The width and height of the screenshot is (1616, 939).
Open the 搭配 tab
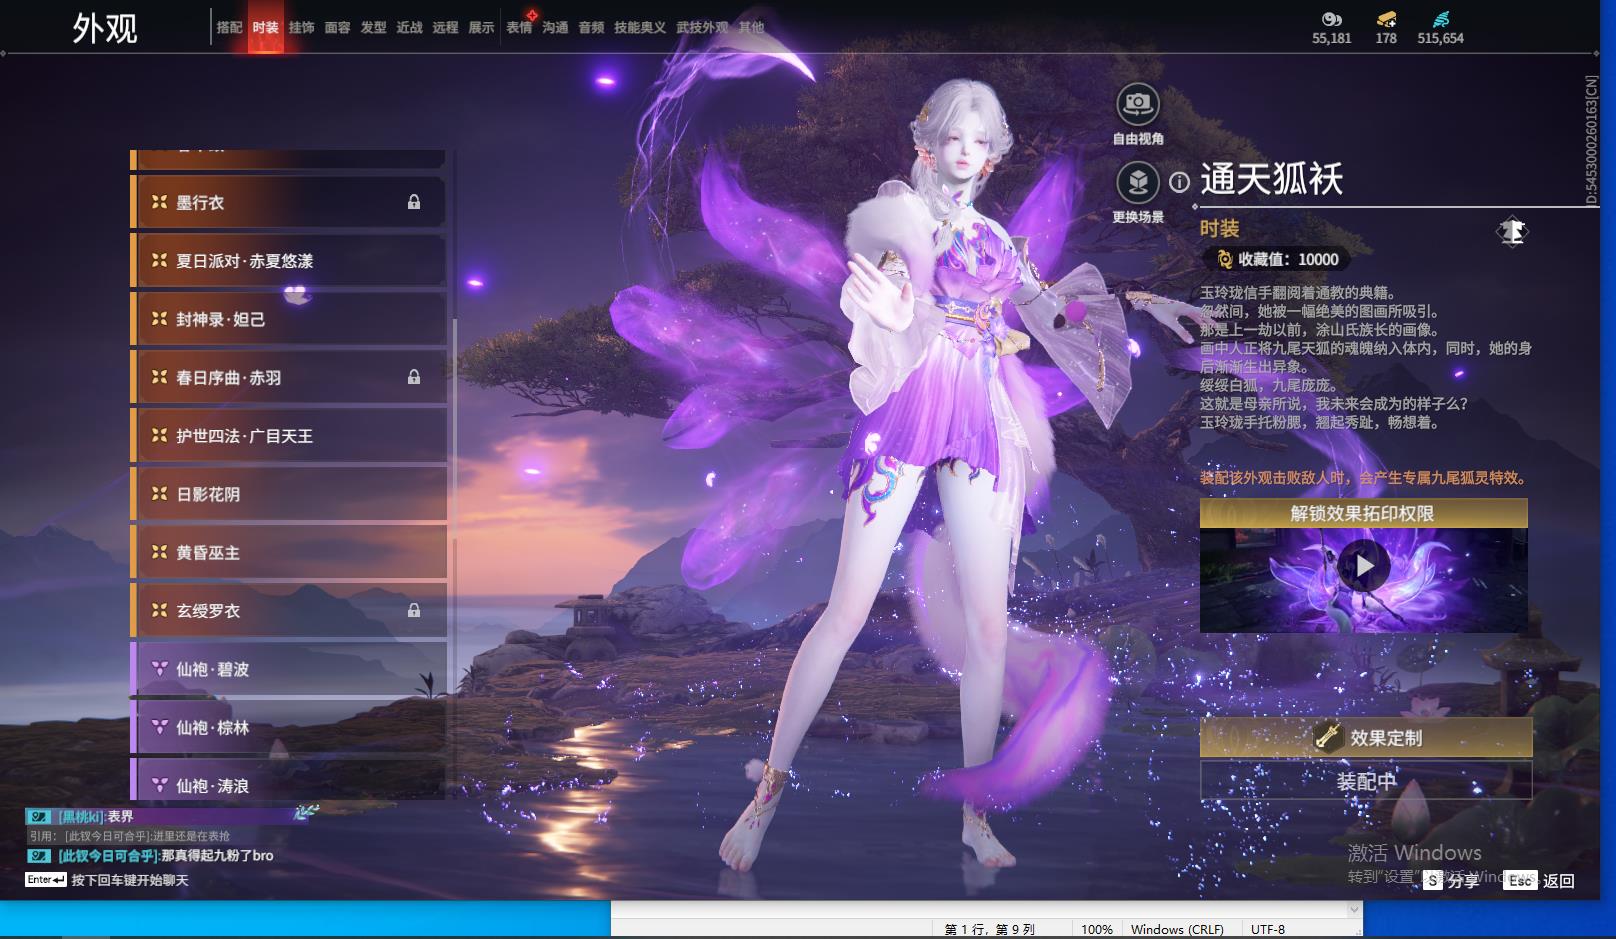(229, 27)
